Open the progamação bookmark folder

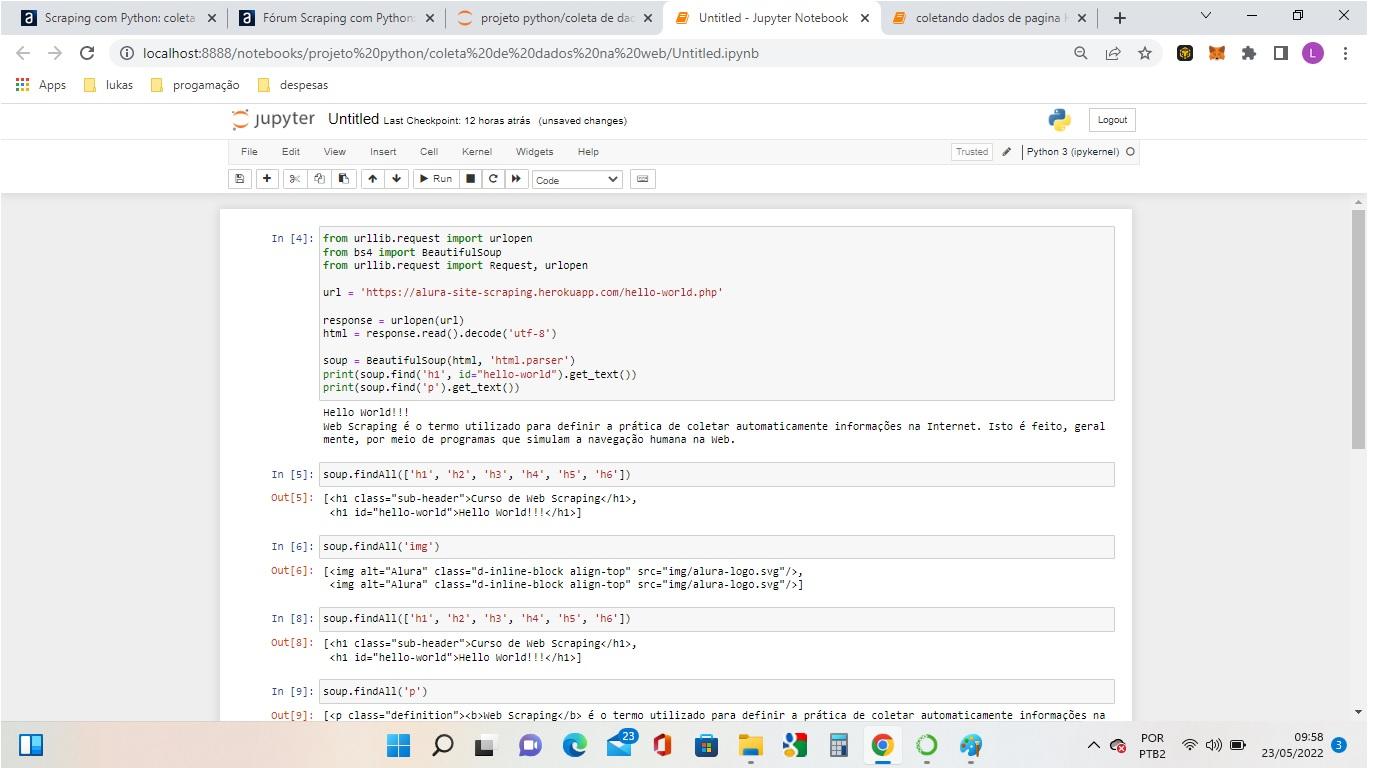pyautogui.click(x=195, y=85)
